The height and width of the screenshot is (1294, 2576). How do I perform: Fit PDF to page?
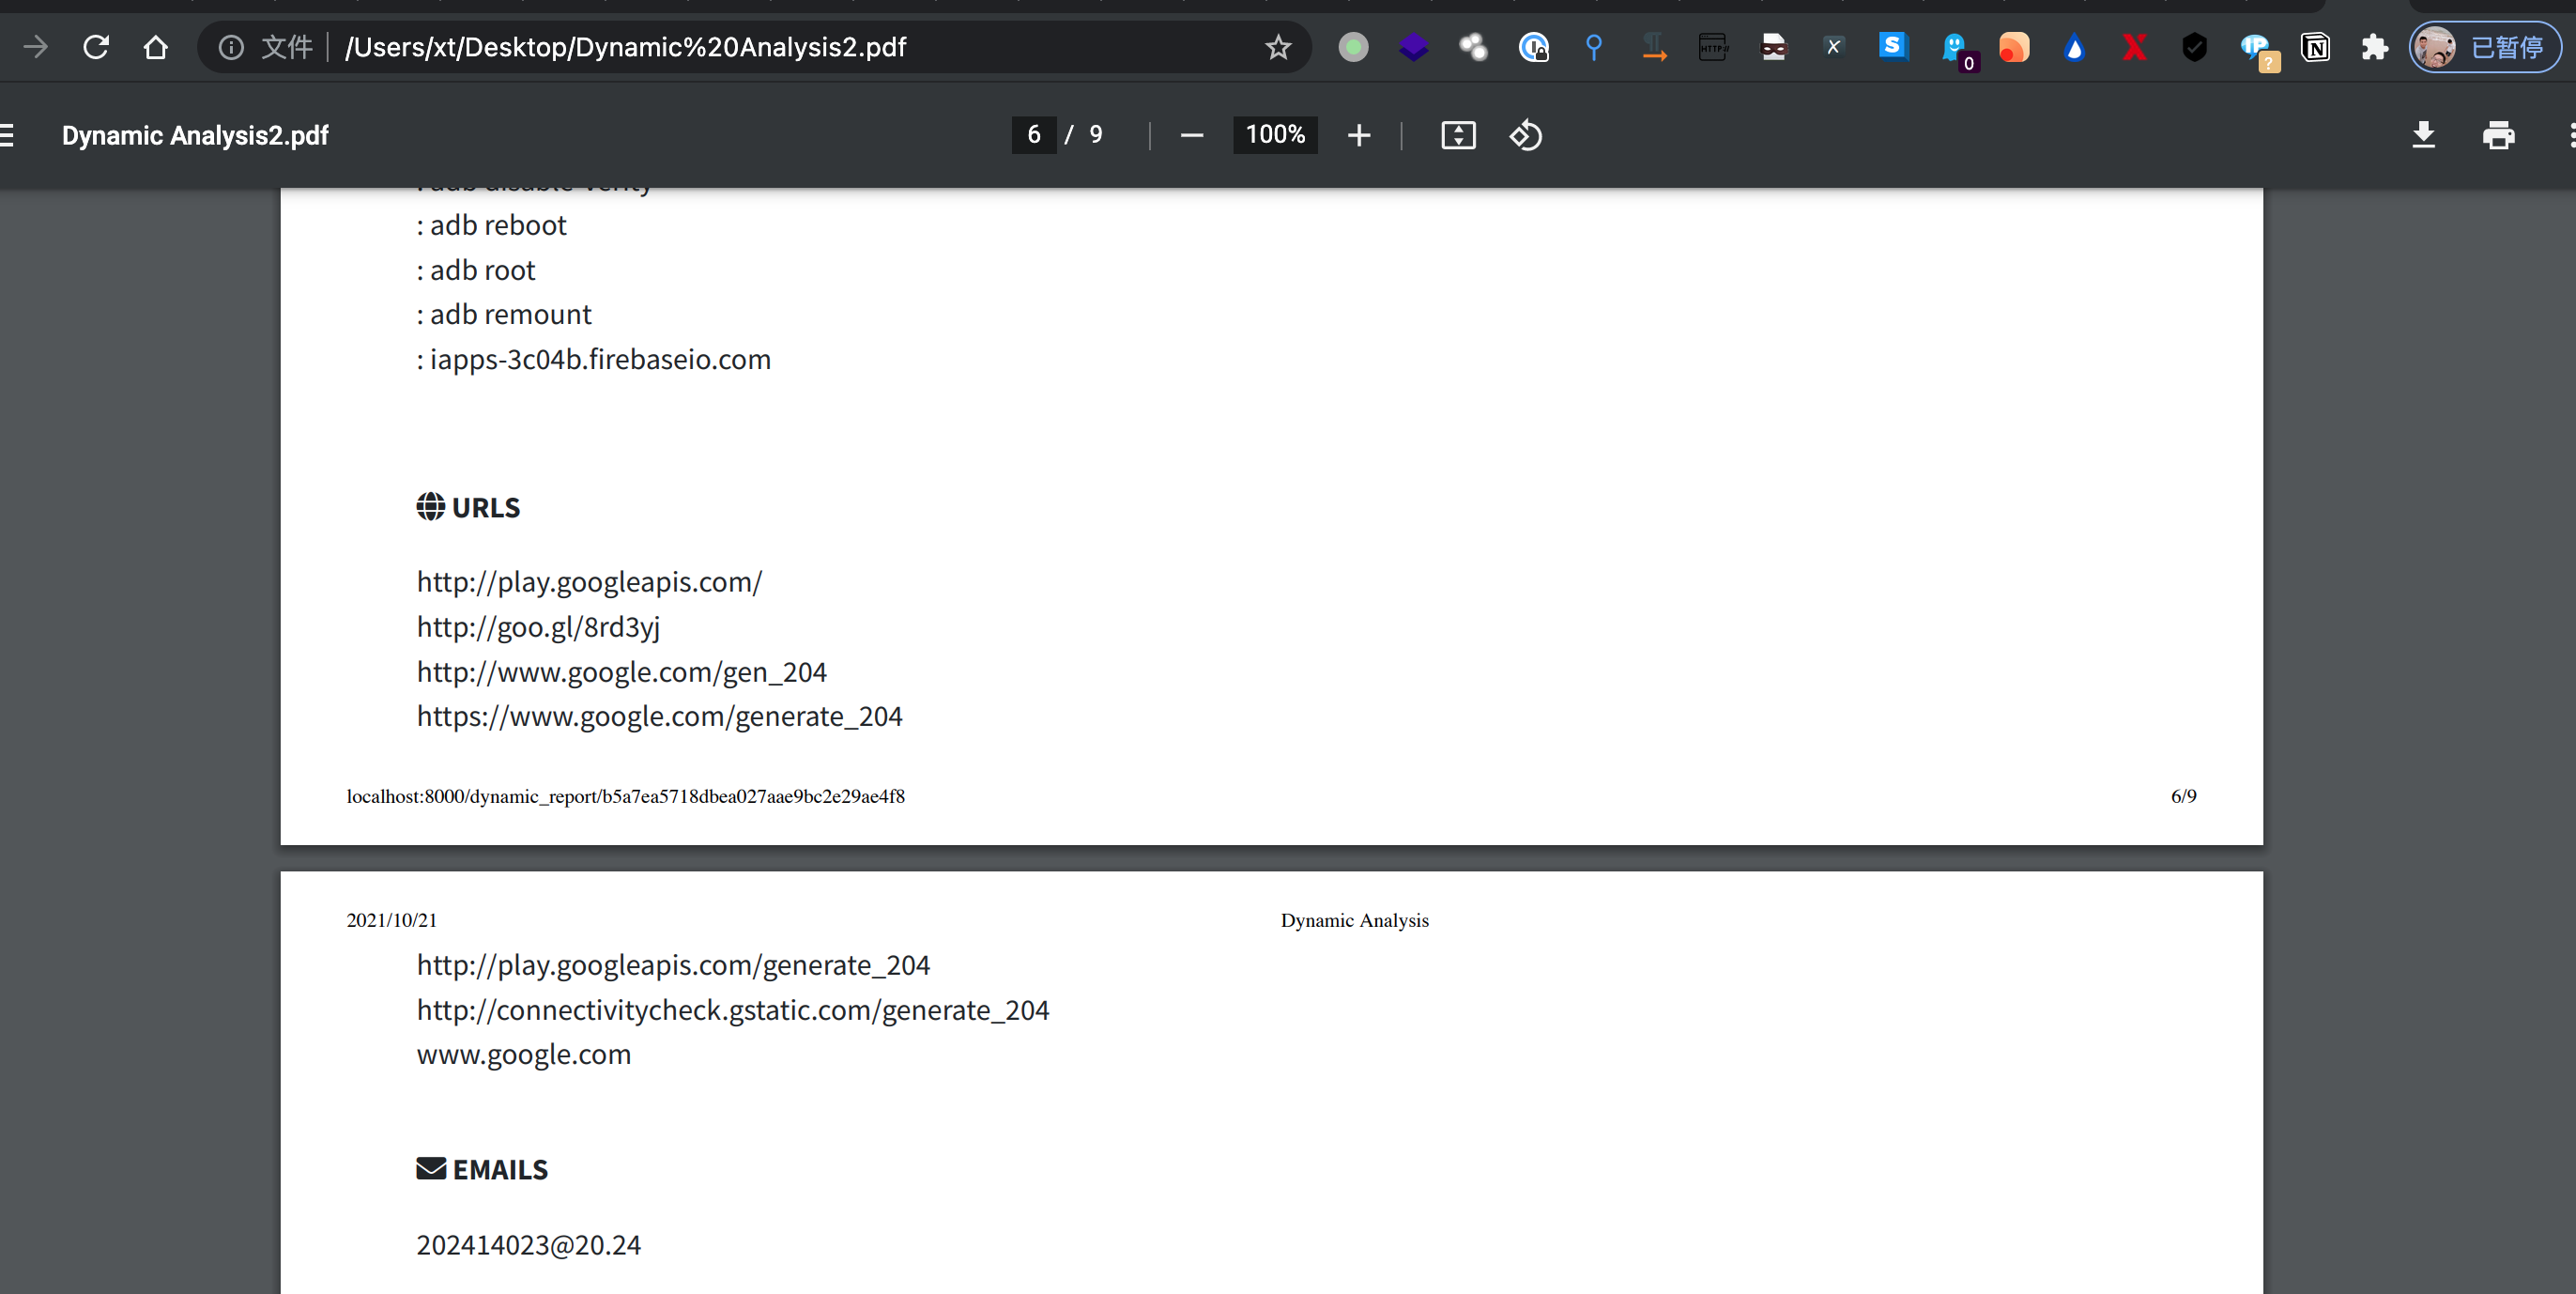[x=1458, y=135]
